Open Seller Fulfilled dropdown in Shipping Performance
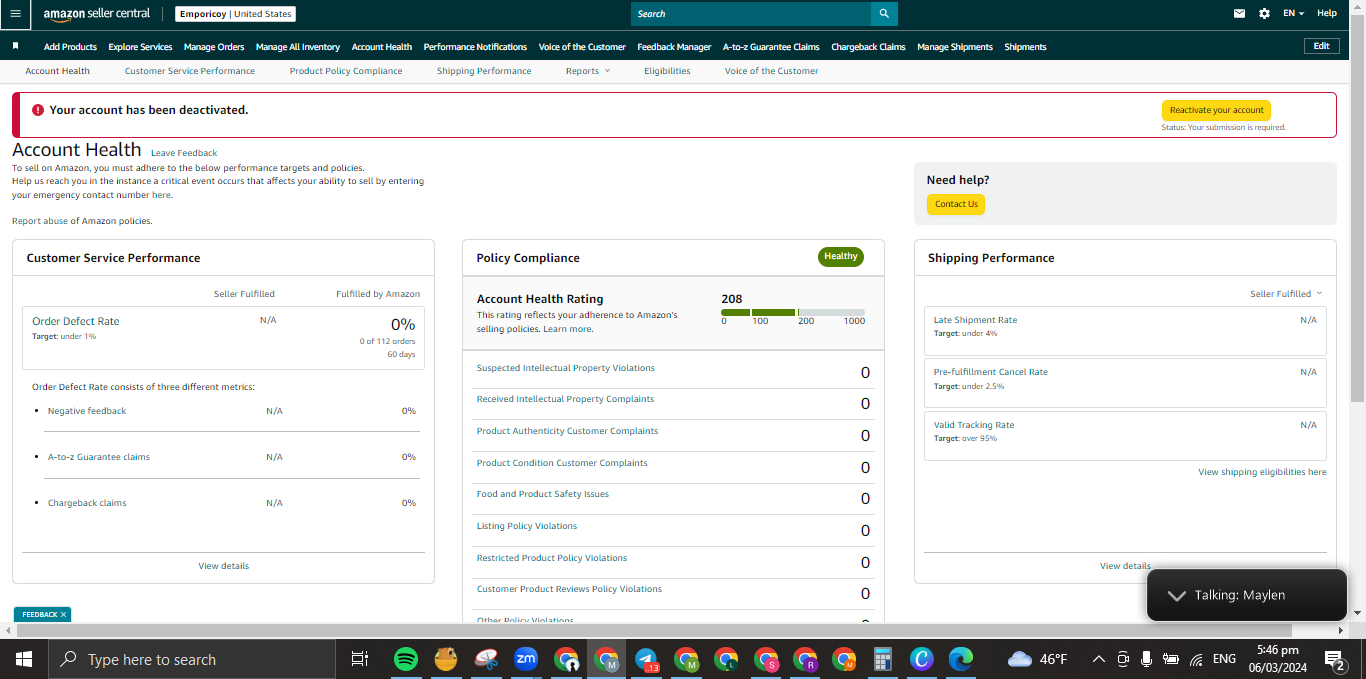Viewport: 1366px width, 679px height. coord(1286,294)
